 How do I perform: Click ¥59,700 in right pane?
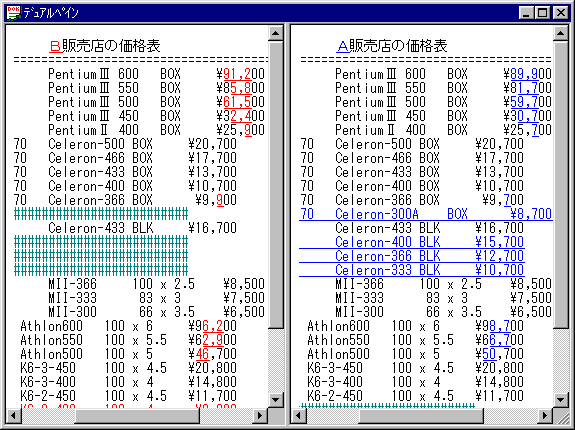(528, 102)
